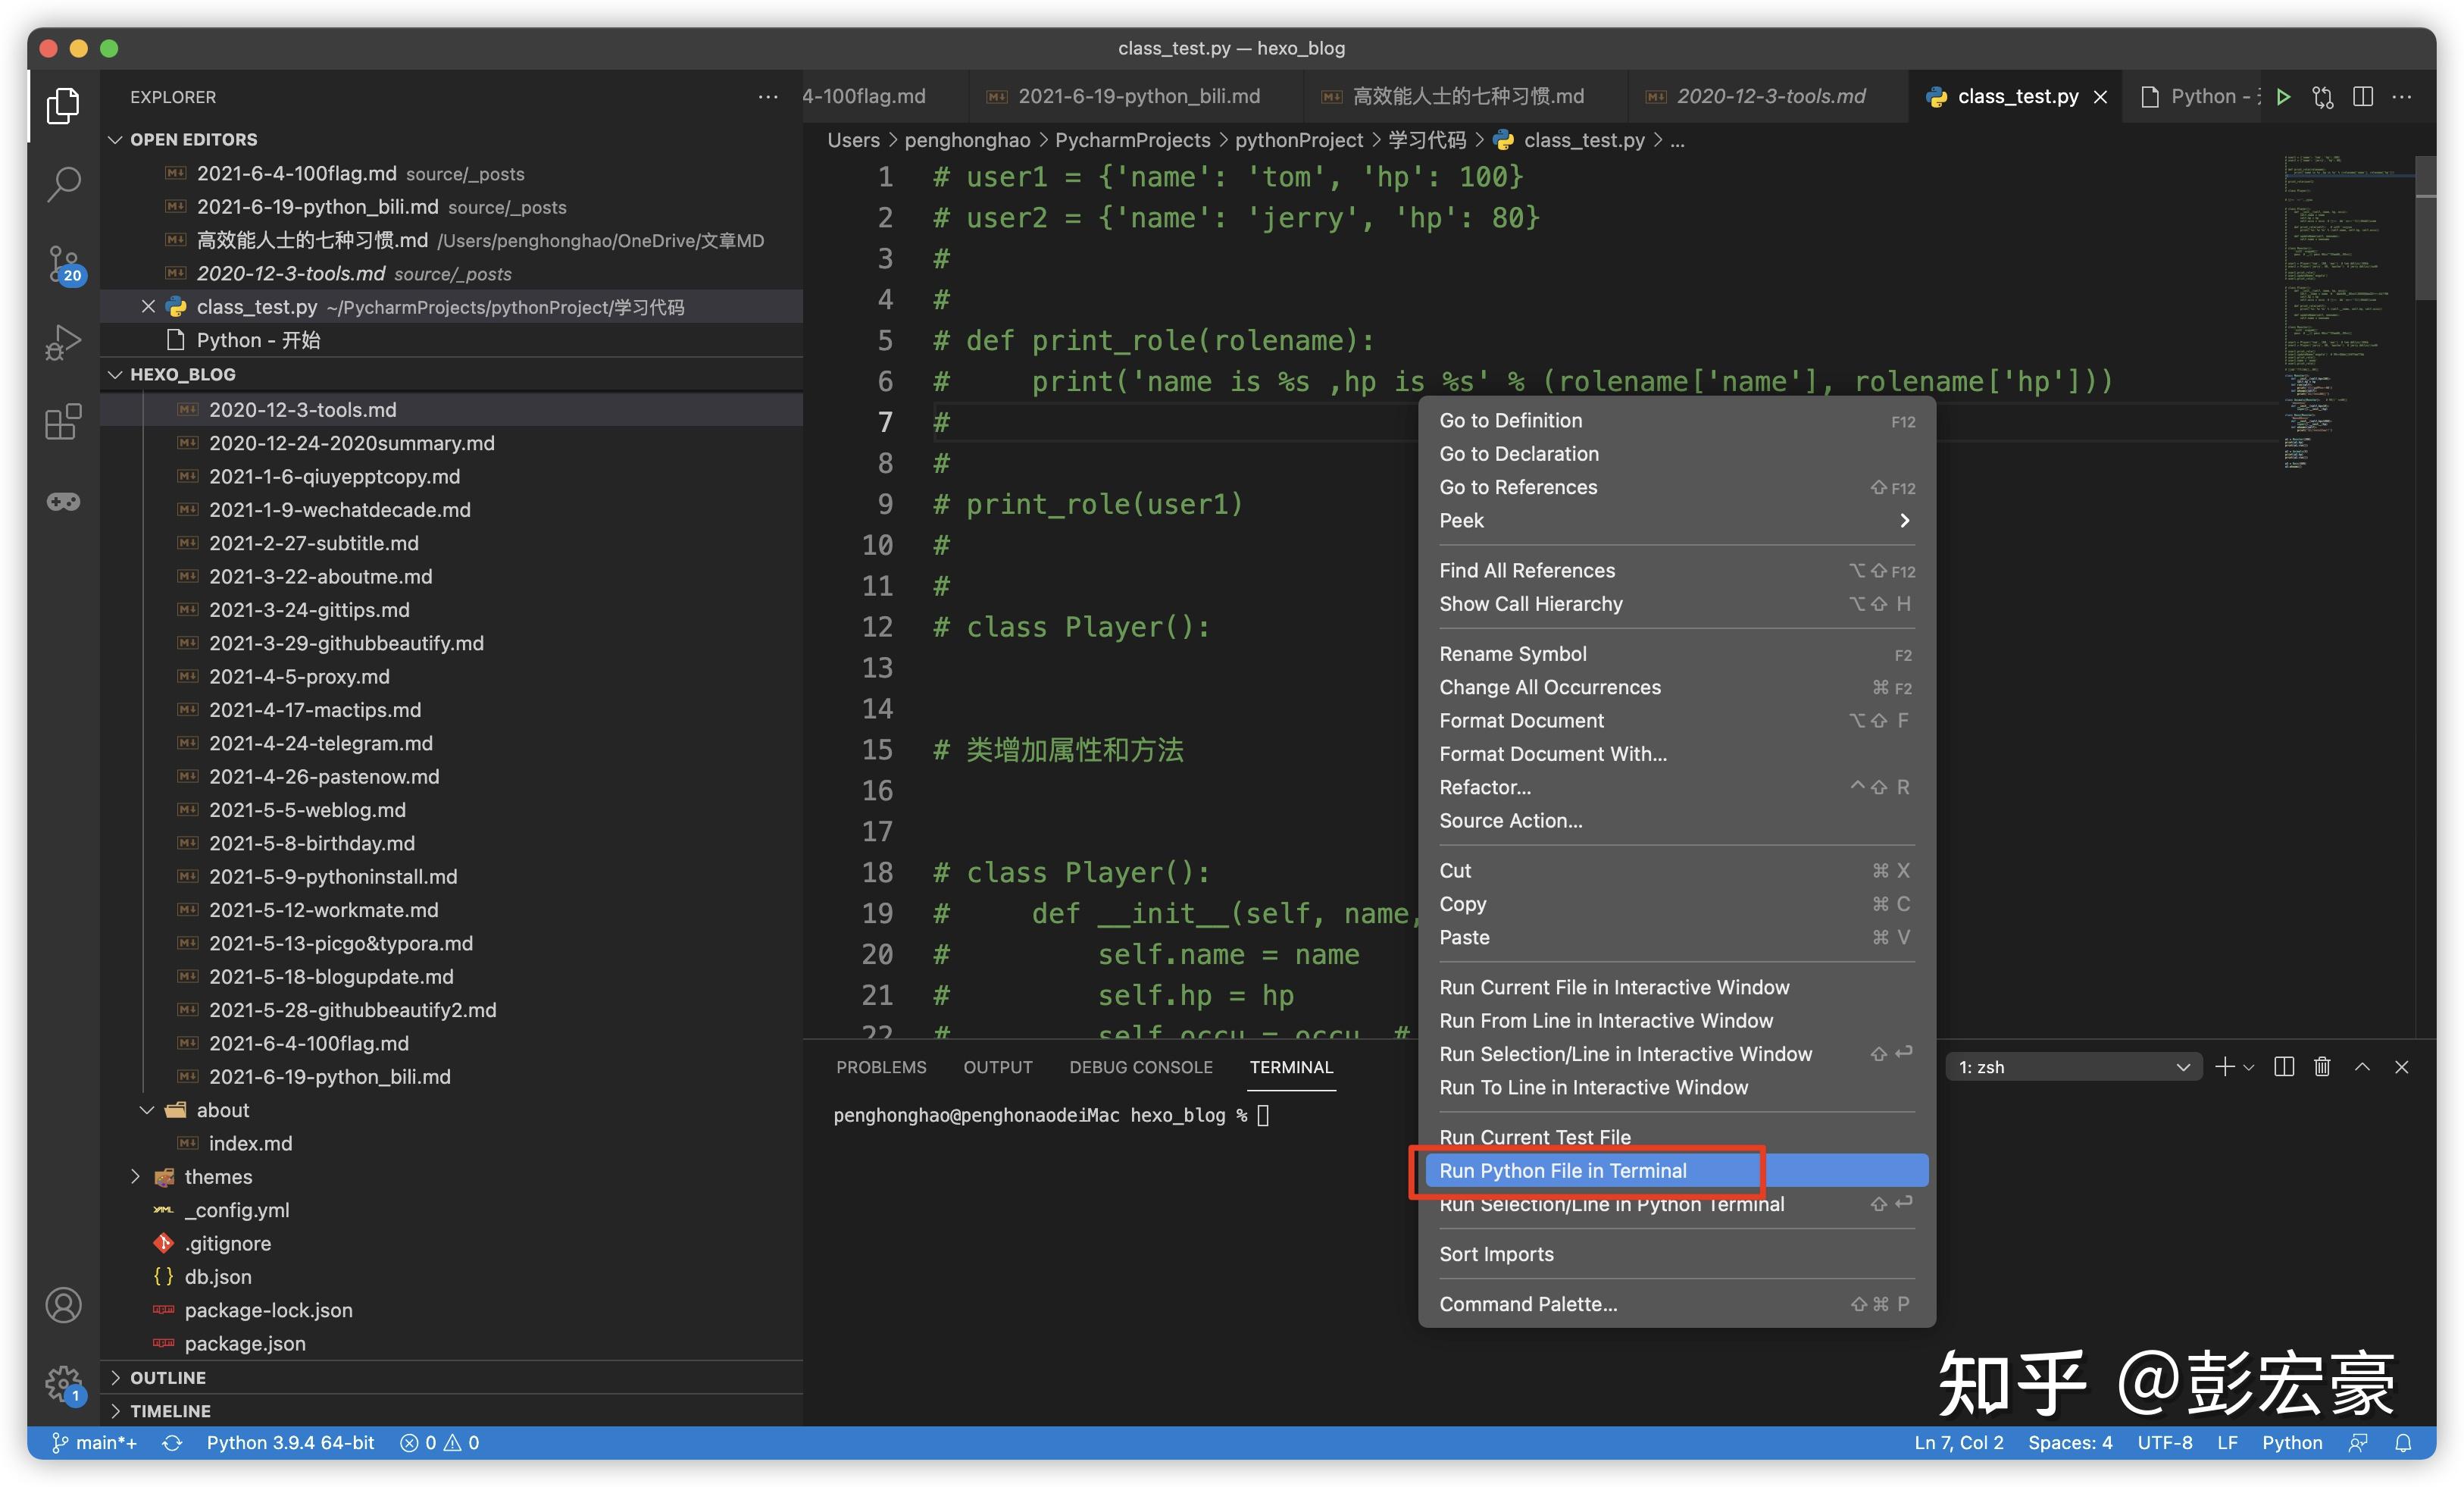The height and width of the screenshot is (1487, 2464).
Task: Click the editor minimap to navigate
Action: 2340,300
